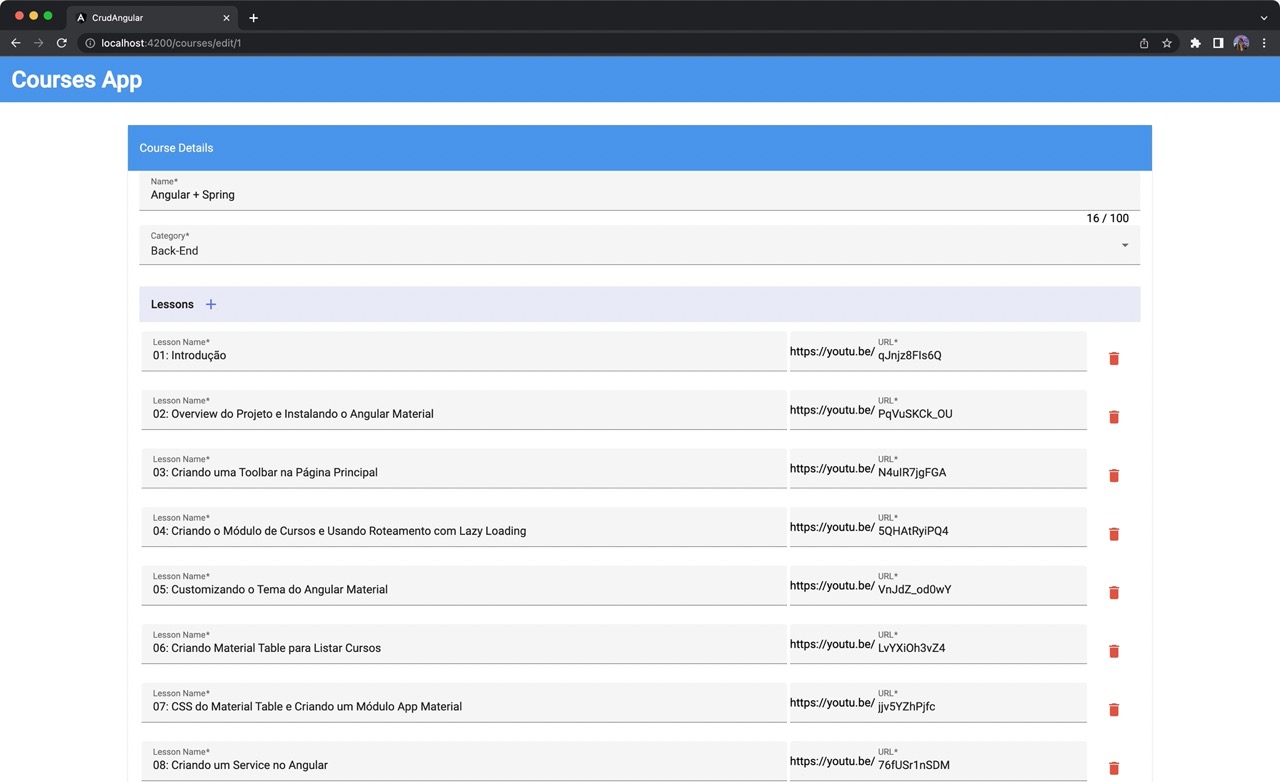The image size is (1280, 782).
Task: Open the tab list chevron at top right
Action: click(x=1264, y=17)
